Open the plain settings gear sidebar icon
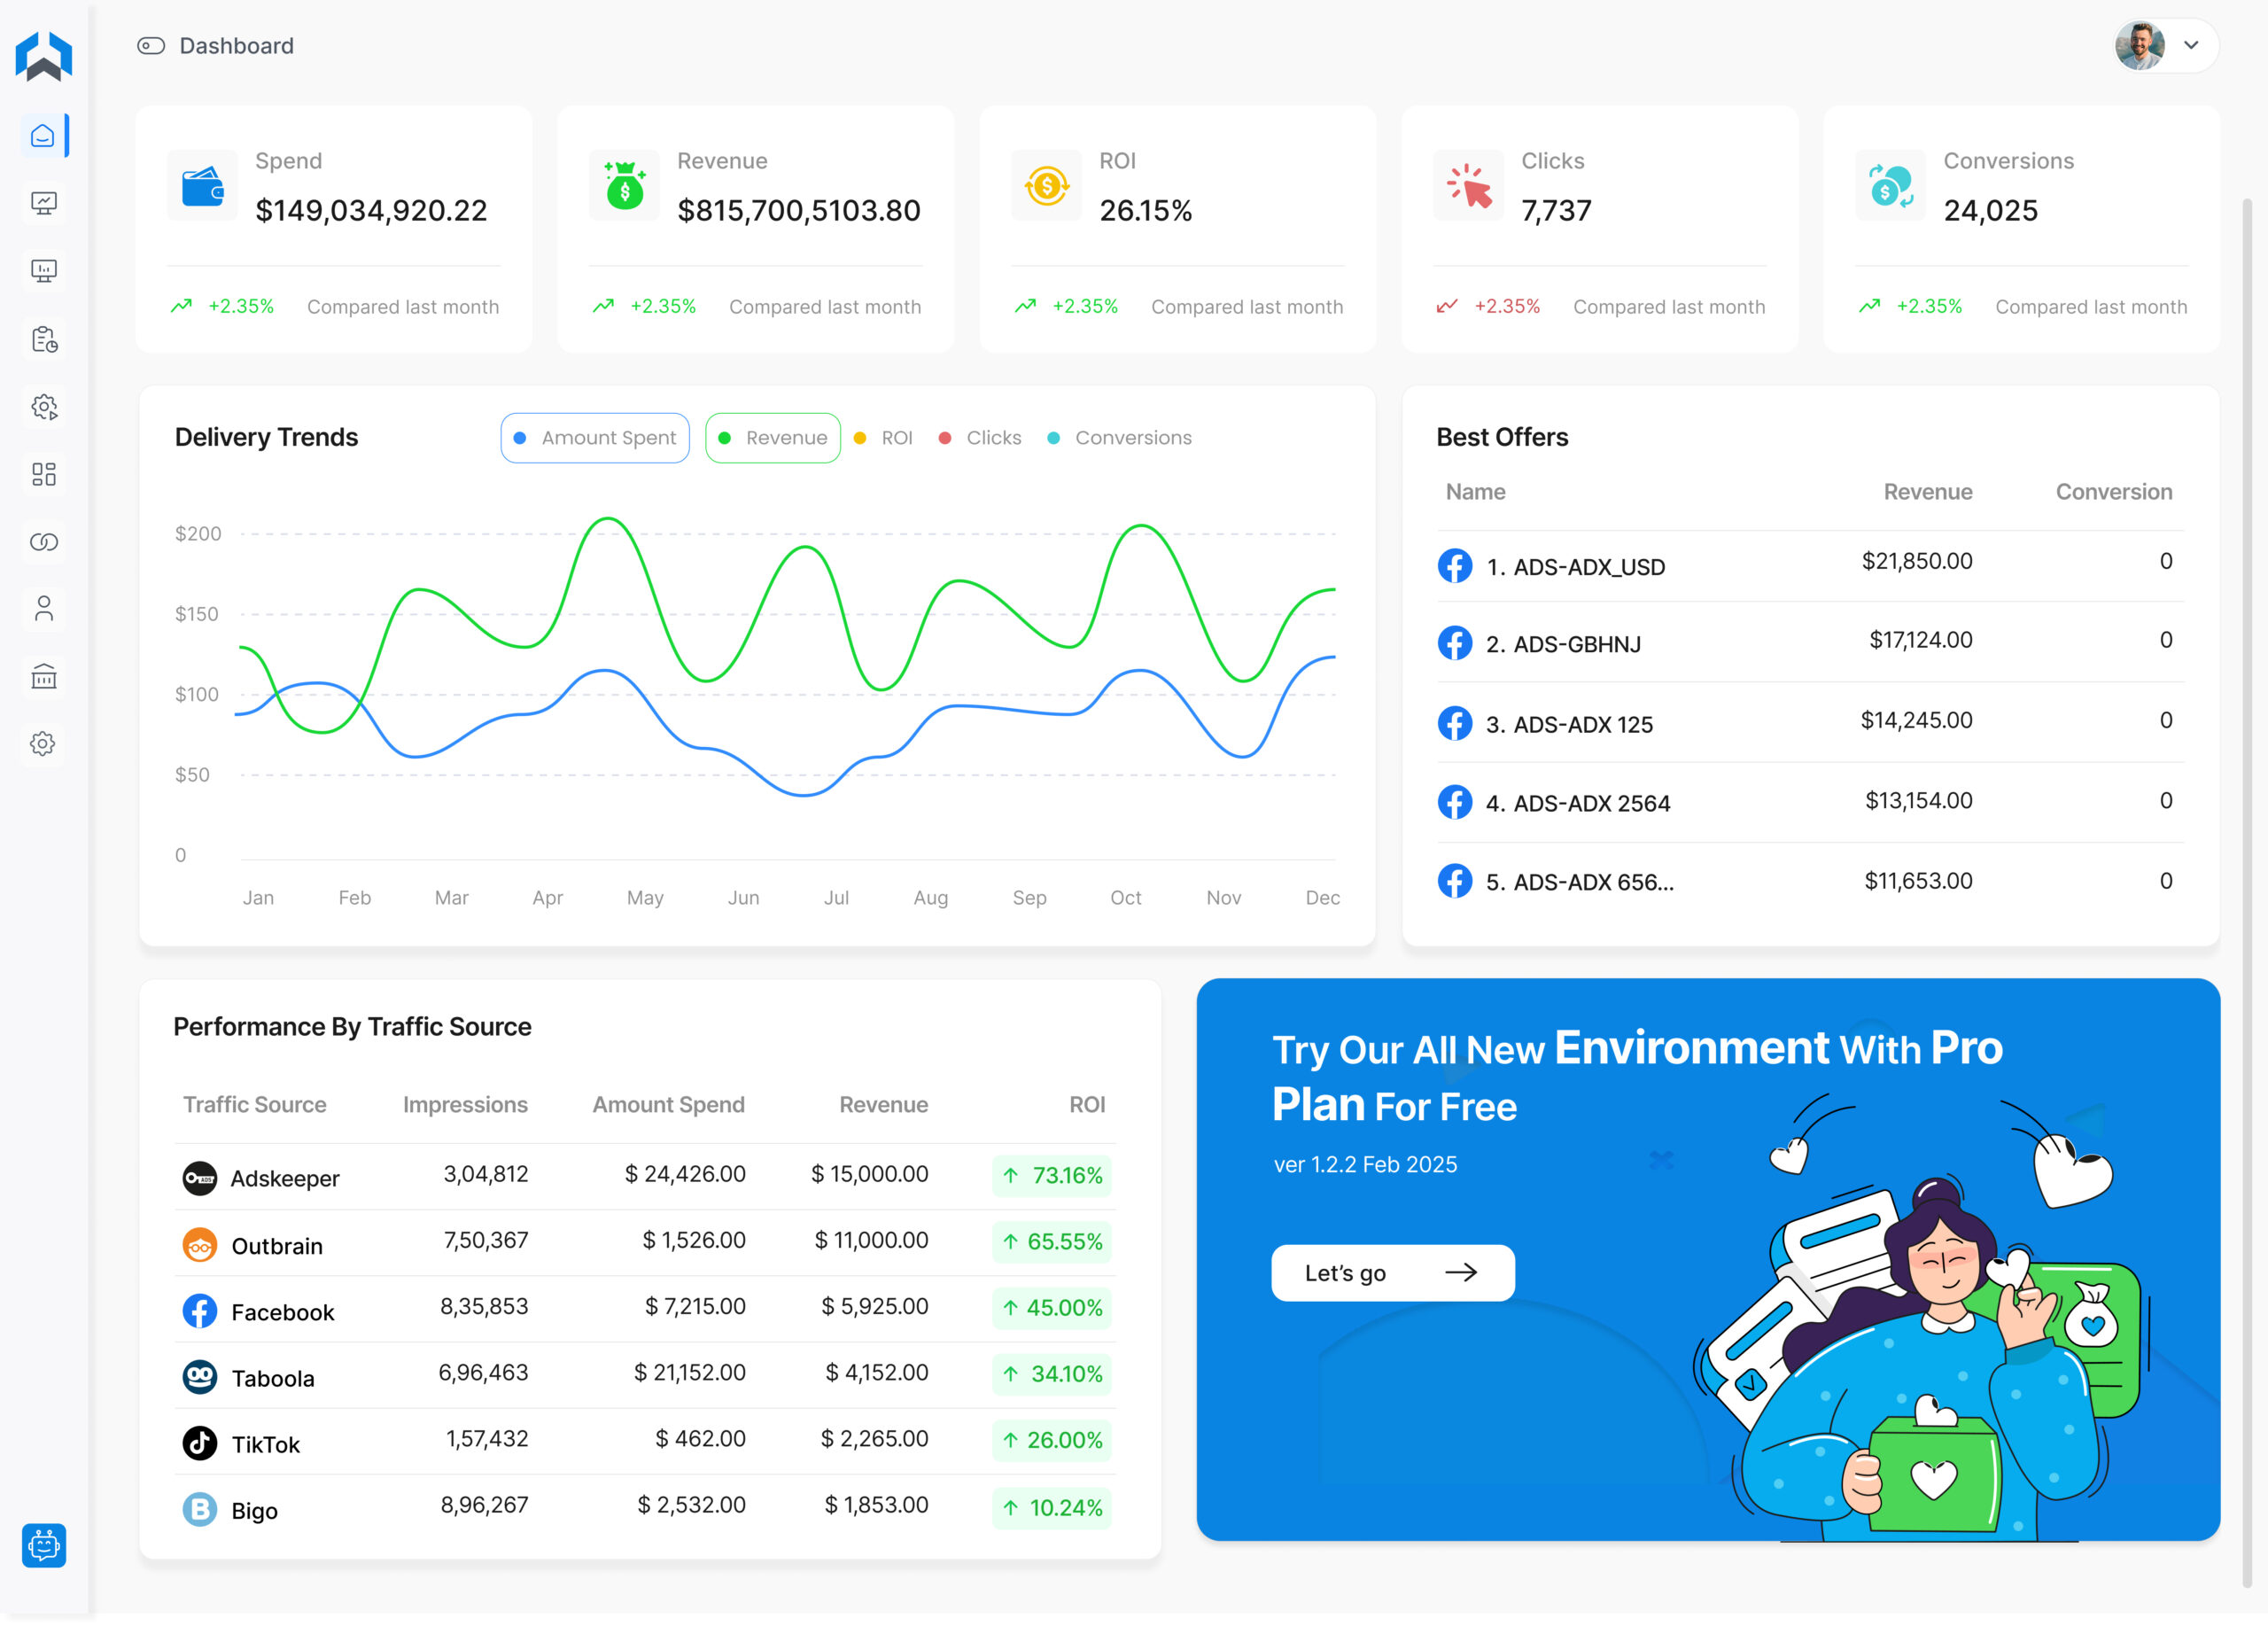The height and width of the screenshot is (1626, 2268). (43, 744)
